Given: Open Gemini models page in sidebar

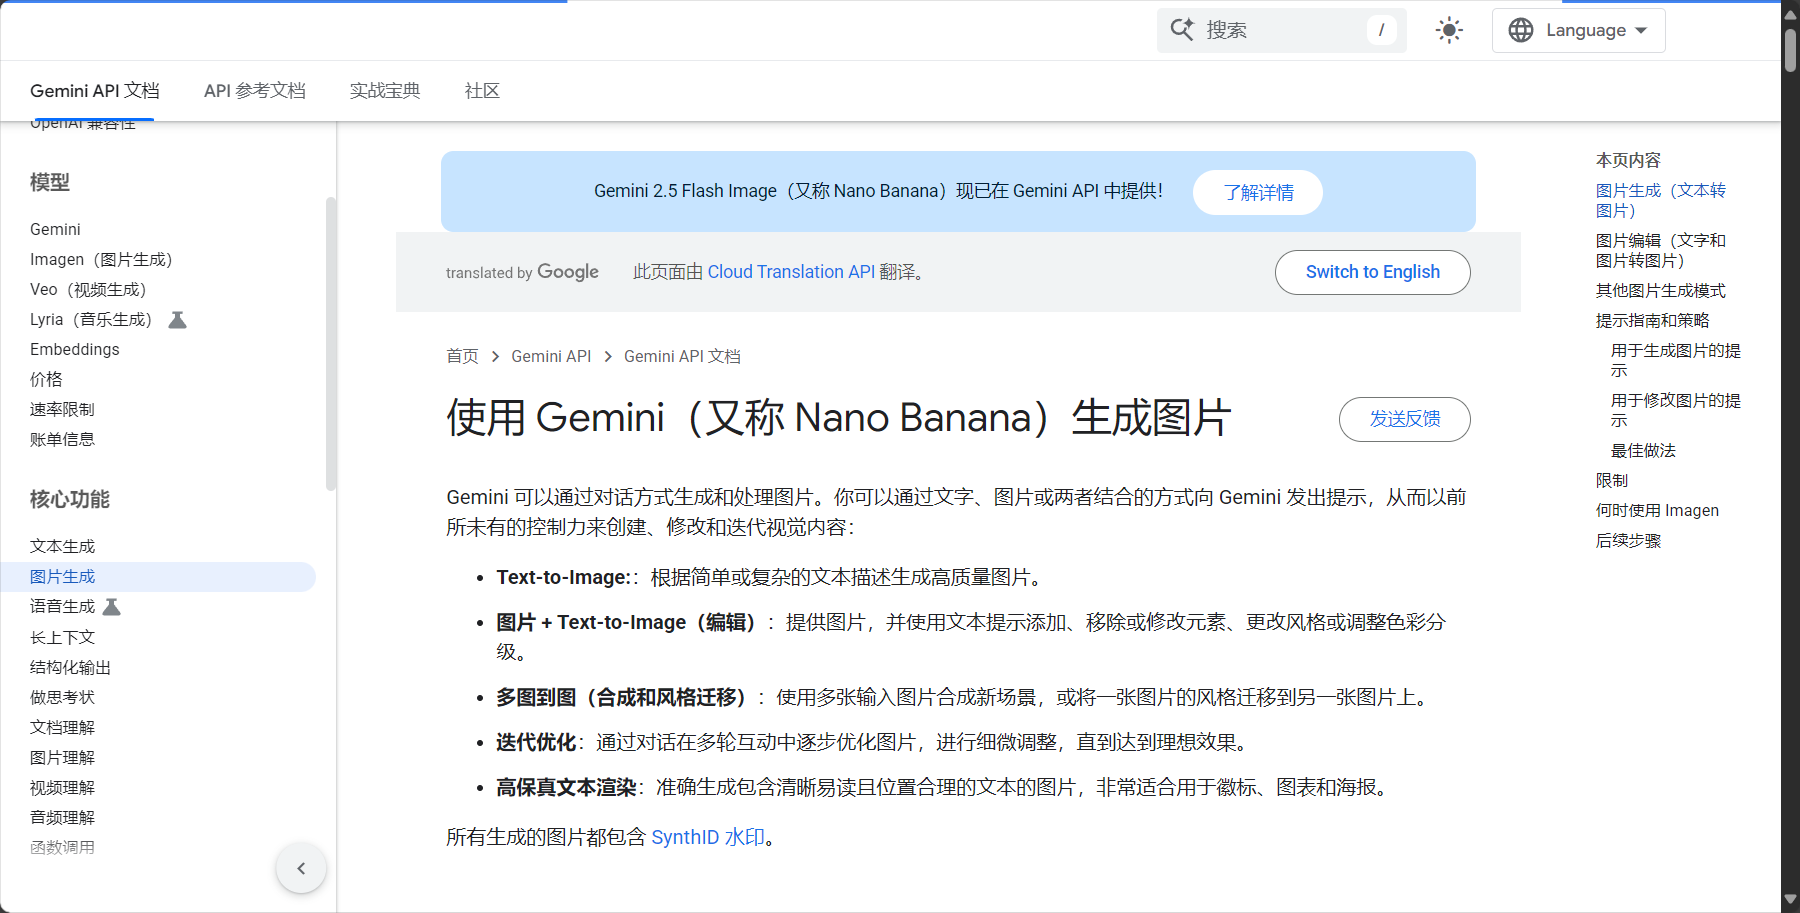Looking at the screenshot, I should [55, 229].
